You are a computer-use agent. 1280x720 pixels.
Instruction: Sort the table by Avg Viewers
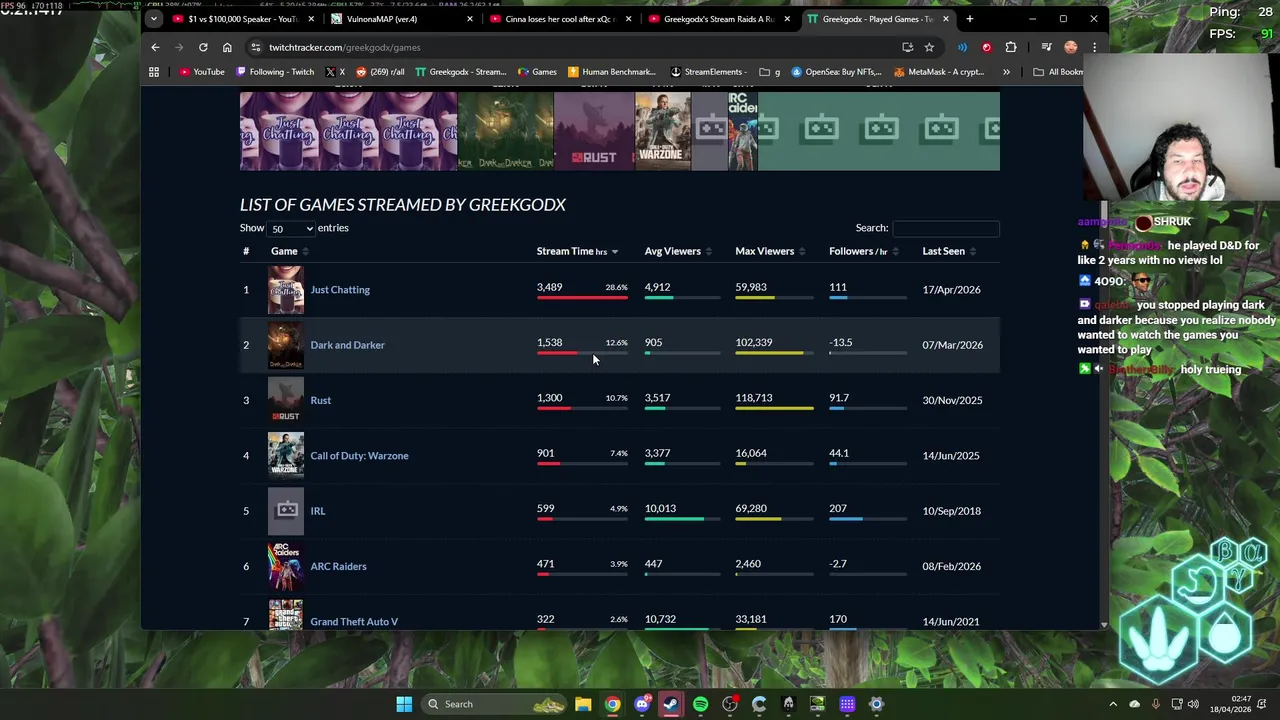click(x=678, y=251)
